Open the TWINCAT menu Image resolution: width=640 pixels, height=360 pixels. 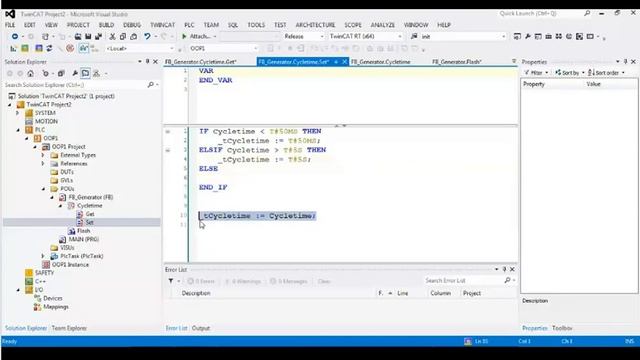tap(162, 25)
